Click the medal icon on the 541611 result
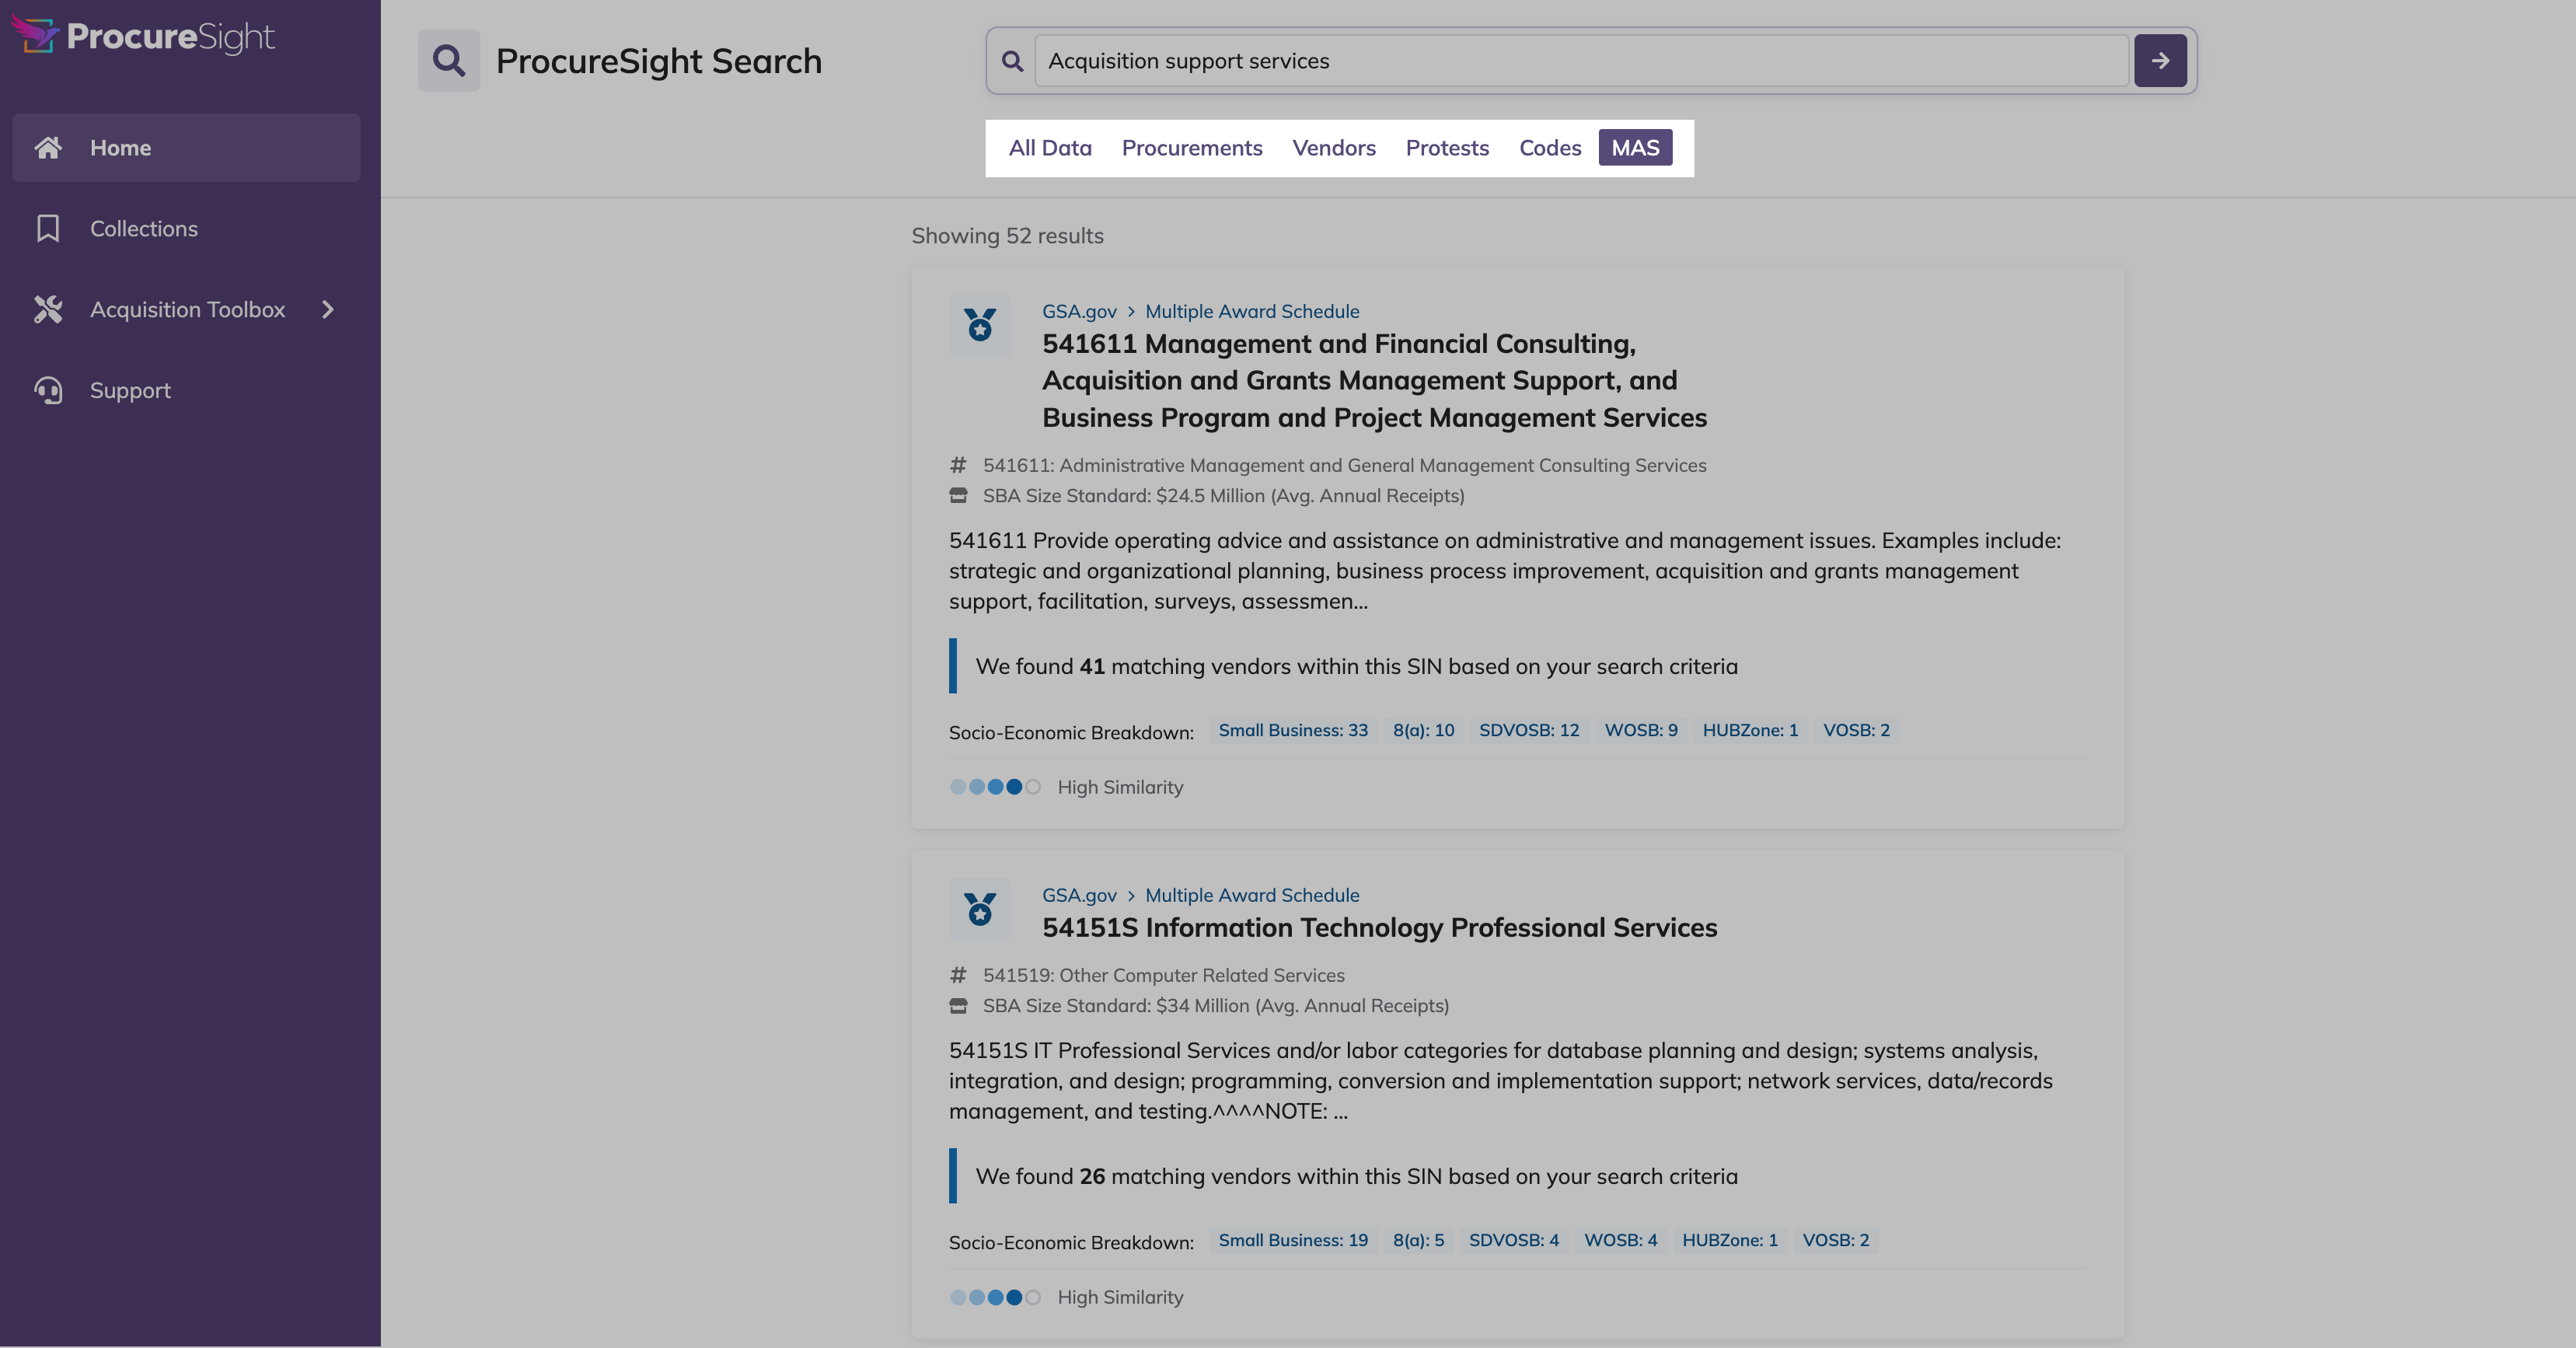Viewport: 2576px width, 1348px height. click(x=980, y=326)
